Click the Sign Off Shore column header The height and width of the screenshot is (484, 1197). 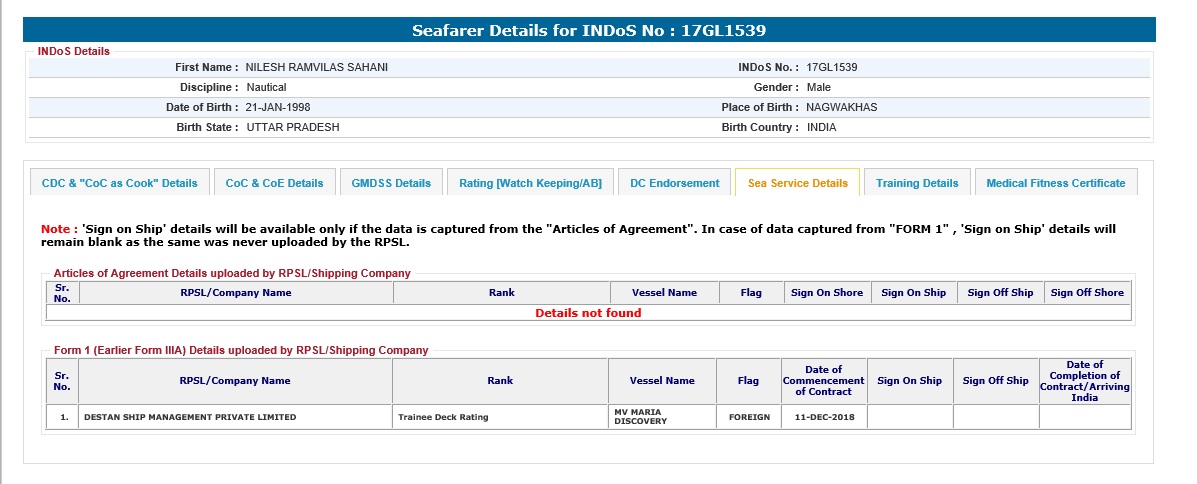[1087, 293]
